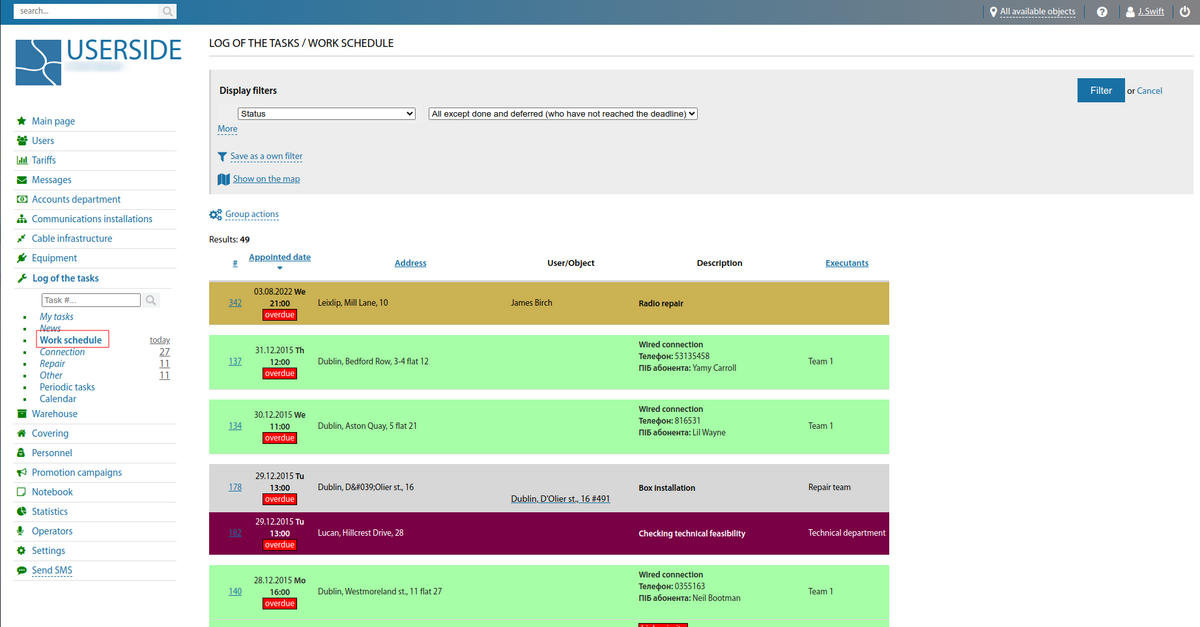
Task: Click the Equipment wrench icon
Action: coord(23,257)
